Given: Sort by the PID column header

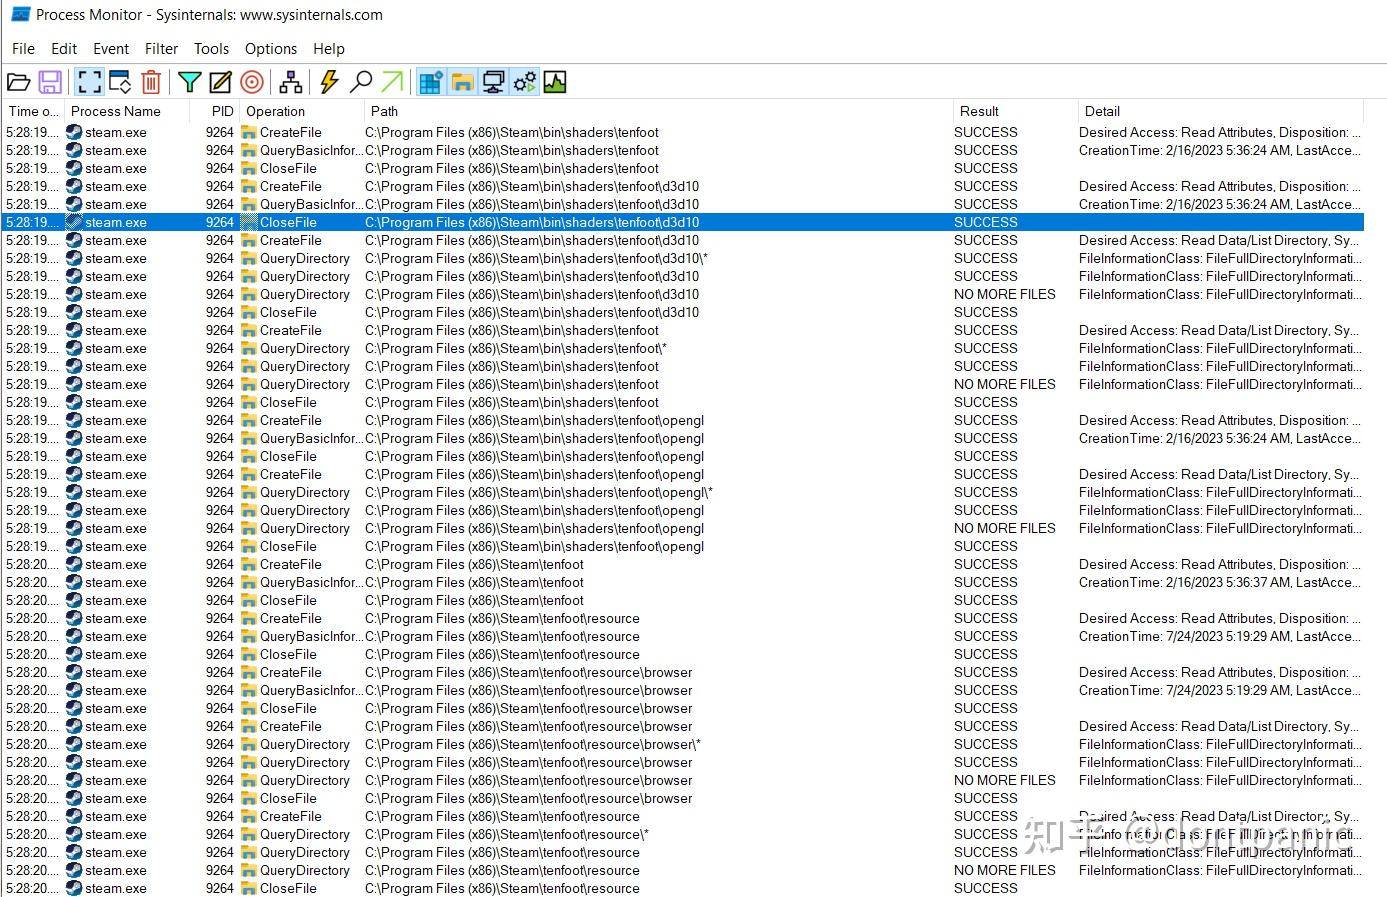Looking at the screenshot, I should coord(214,111).
